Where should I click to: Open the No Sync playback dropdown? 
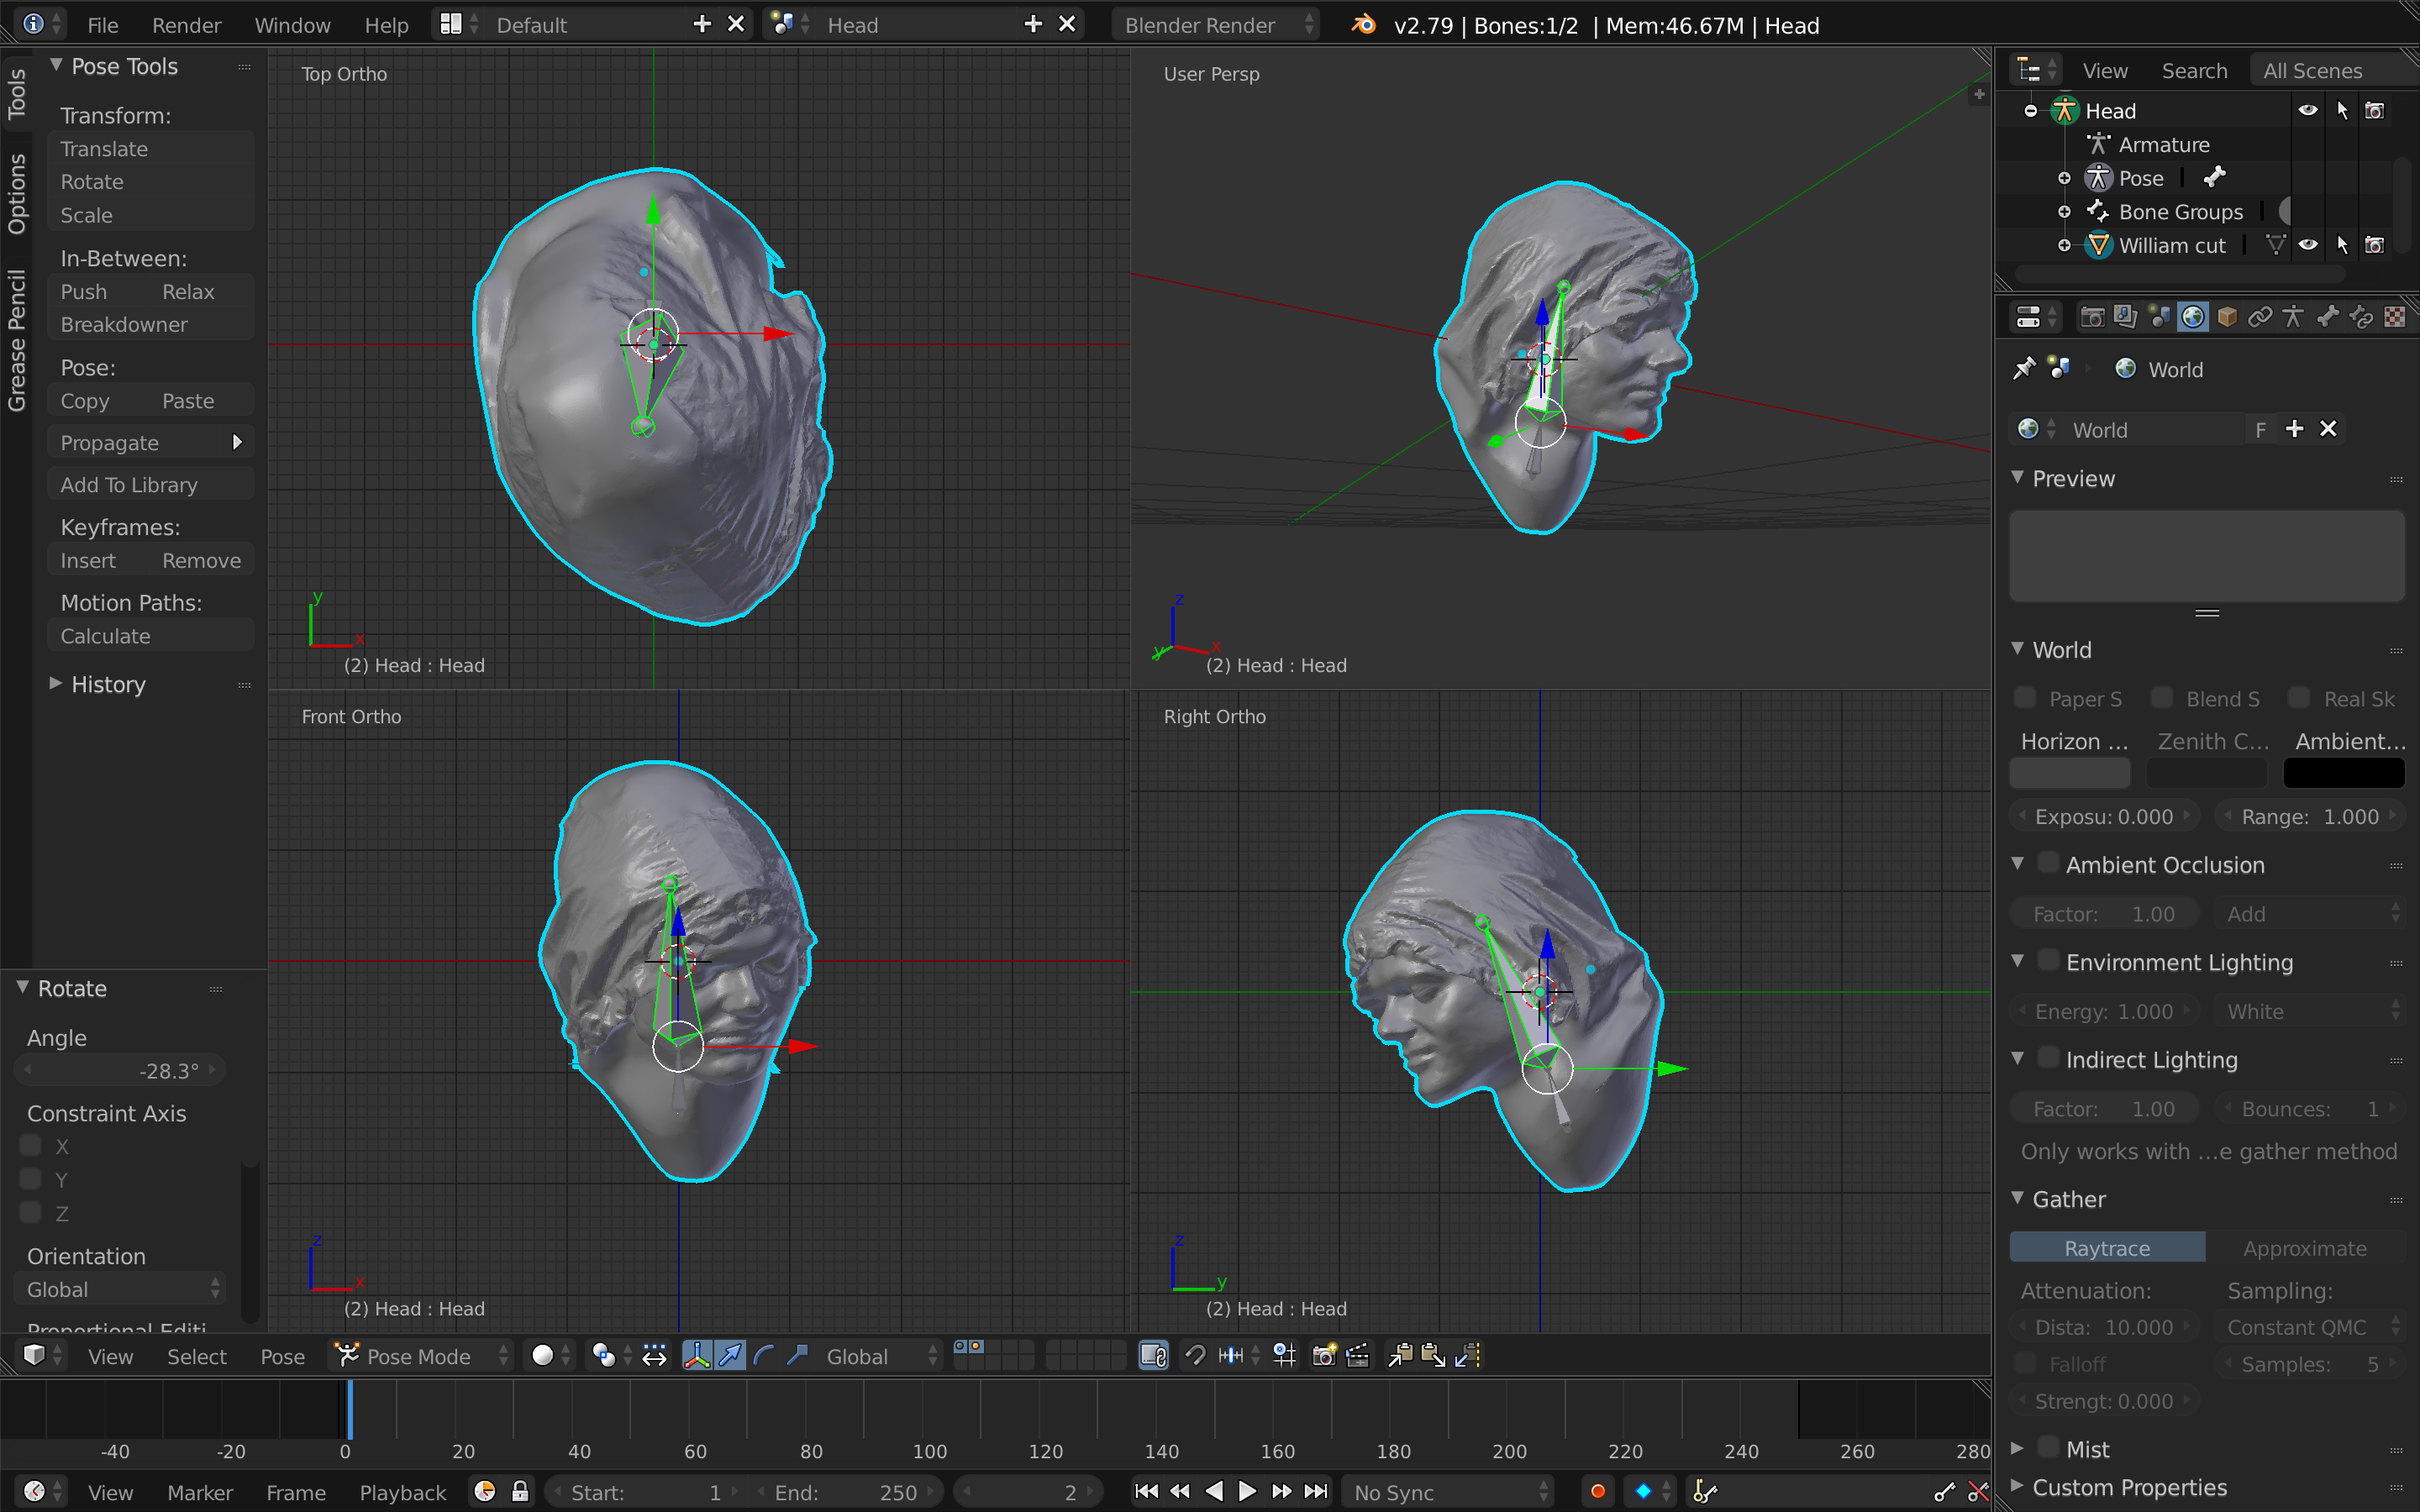(1446, 1491)
